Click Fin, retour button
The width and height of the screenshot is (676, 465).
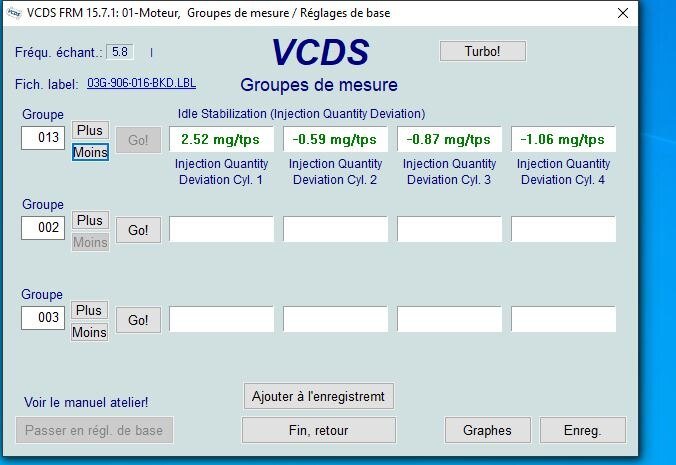(x=319, y=430)
